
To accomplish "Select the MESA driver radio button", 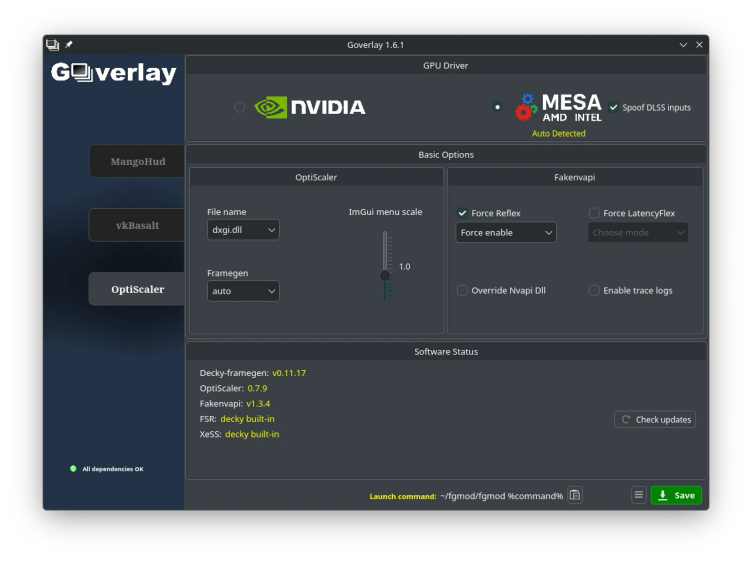I will [x=498, y=107].
